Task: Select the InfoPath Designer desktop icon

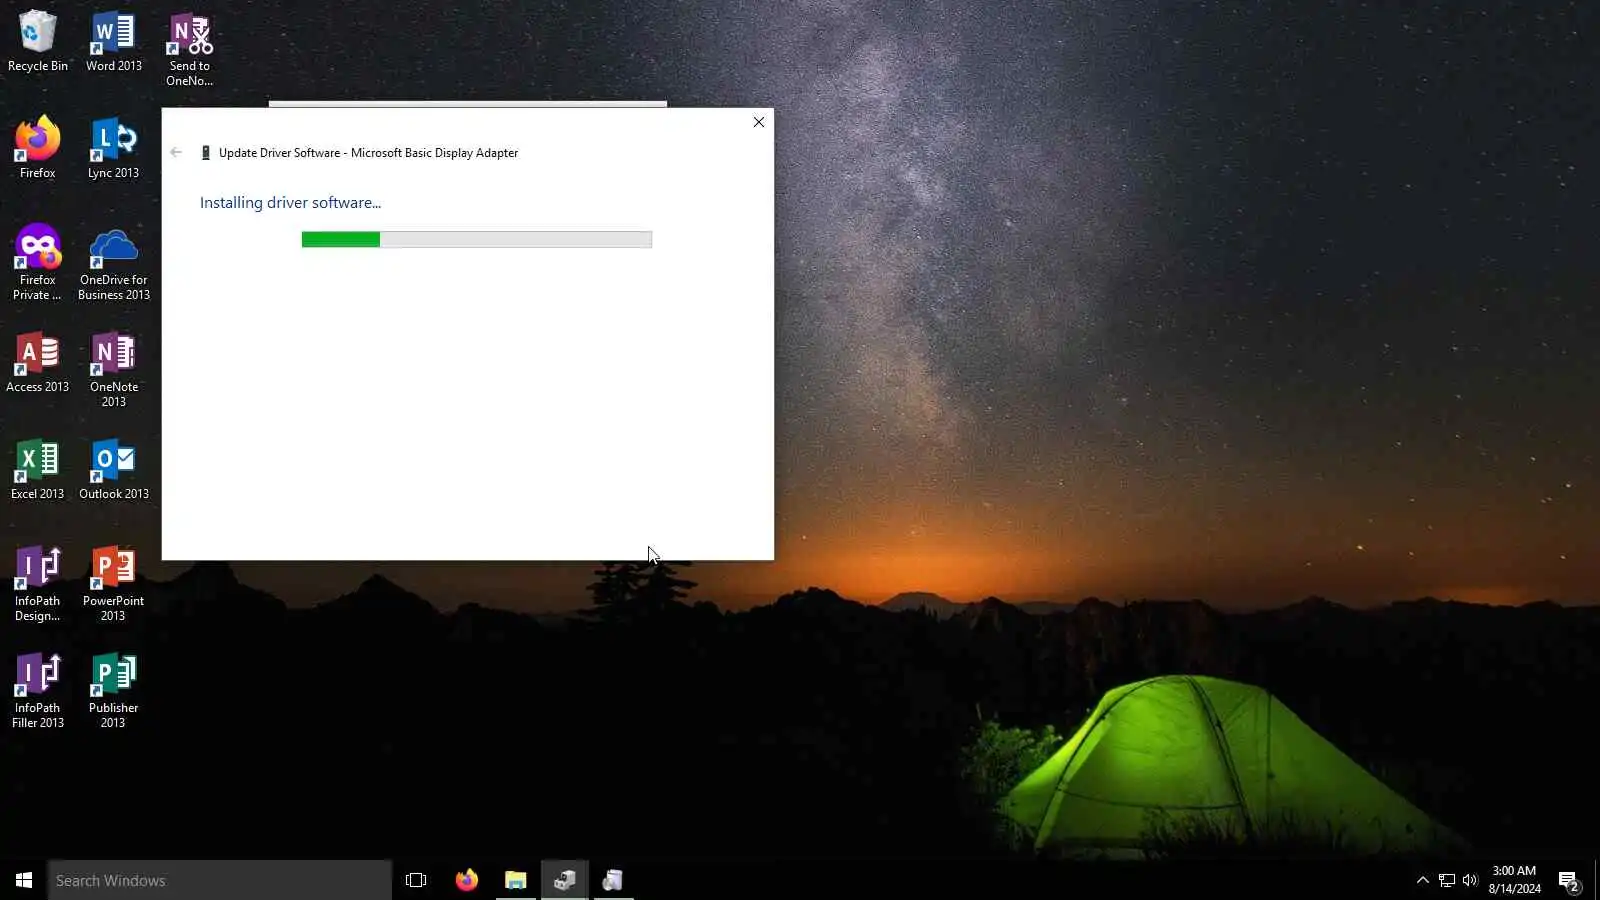Action: point(37,584)
